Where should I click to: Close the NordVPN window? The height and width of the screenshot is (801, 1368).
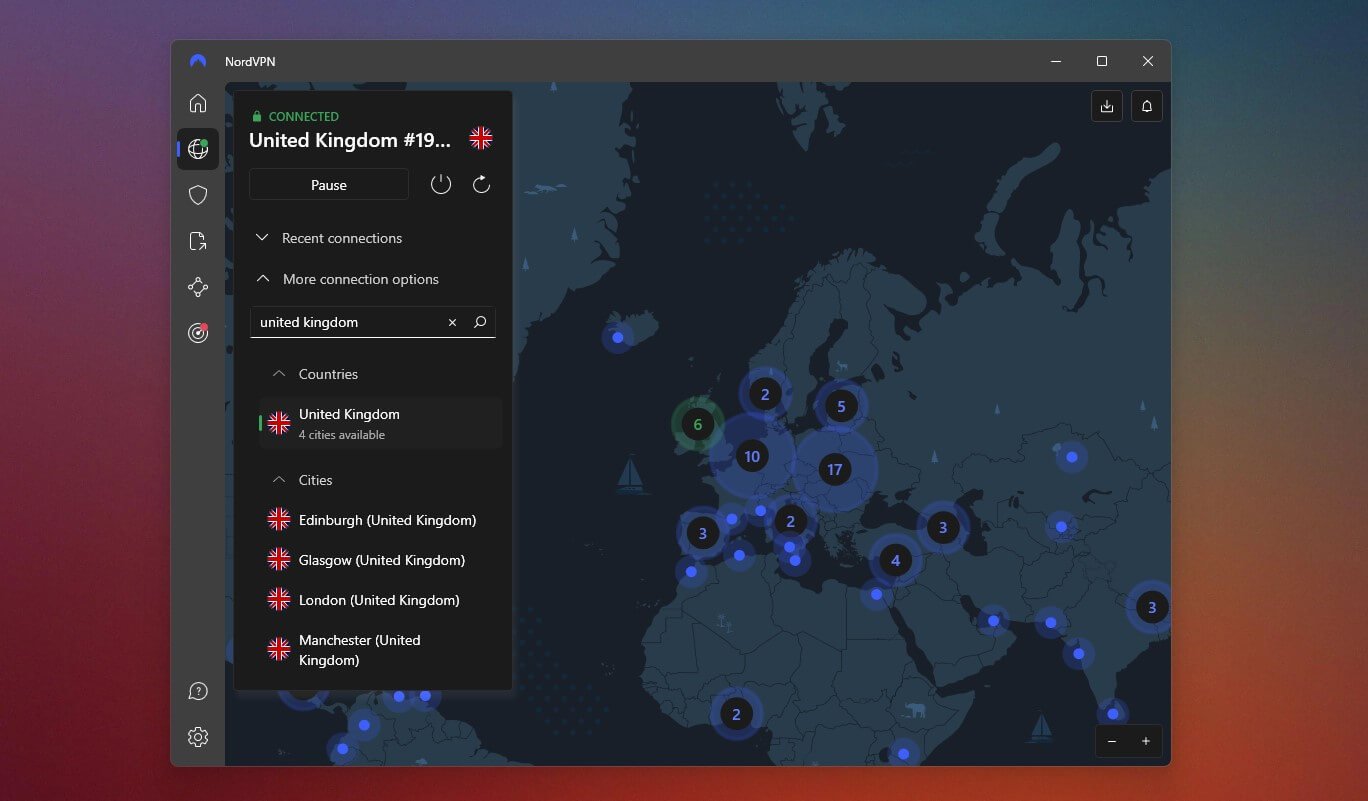point(1148,61)
